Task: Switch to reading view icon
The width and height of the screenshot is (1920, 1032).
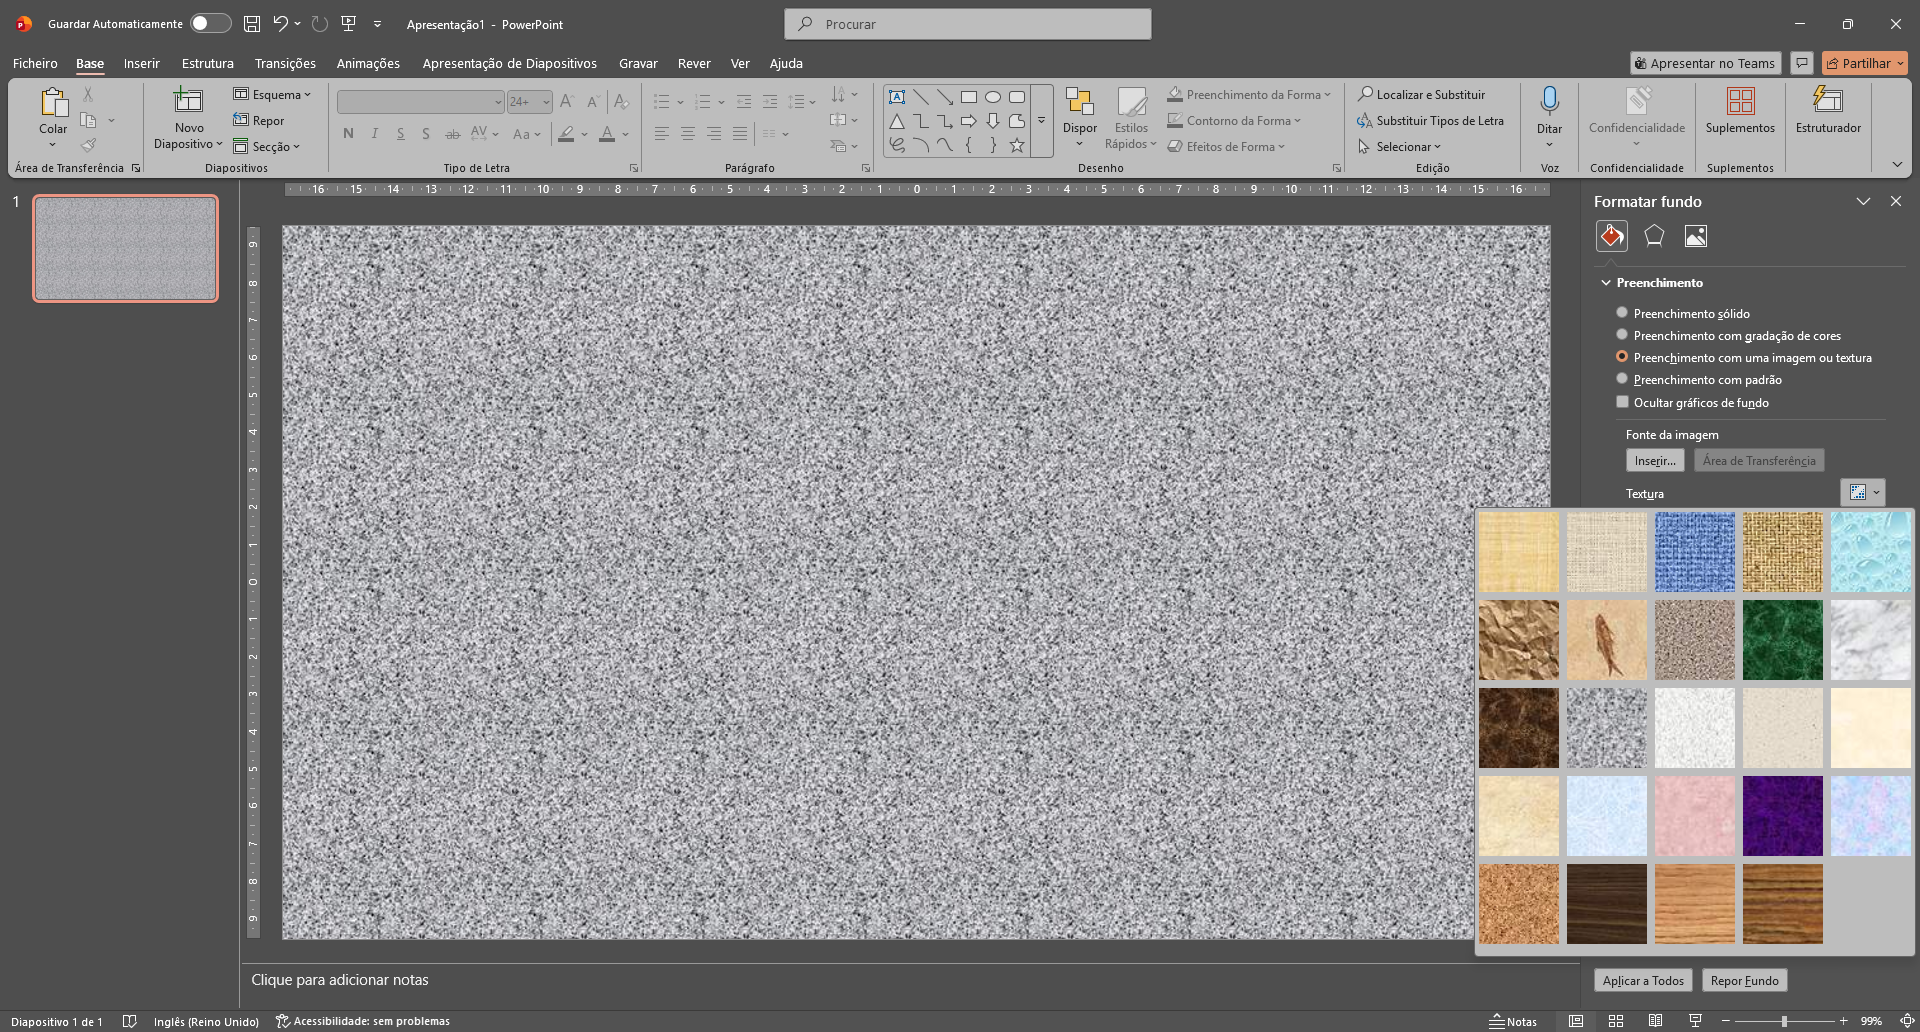Action: click(x=1655, y=1021)
